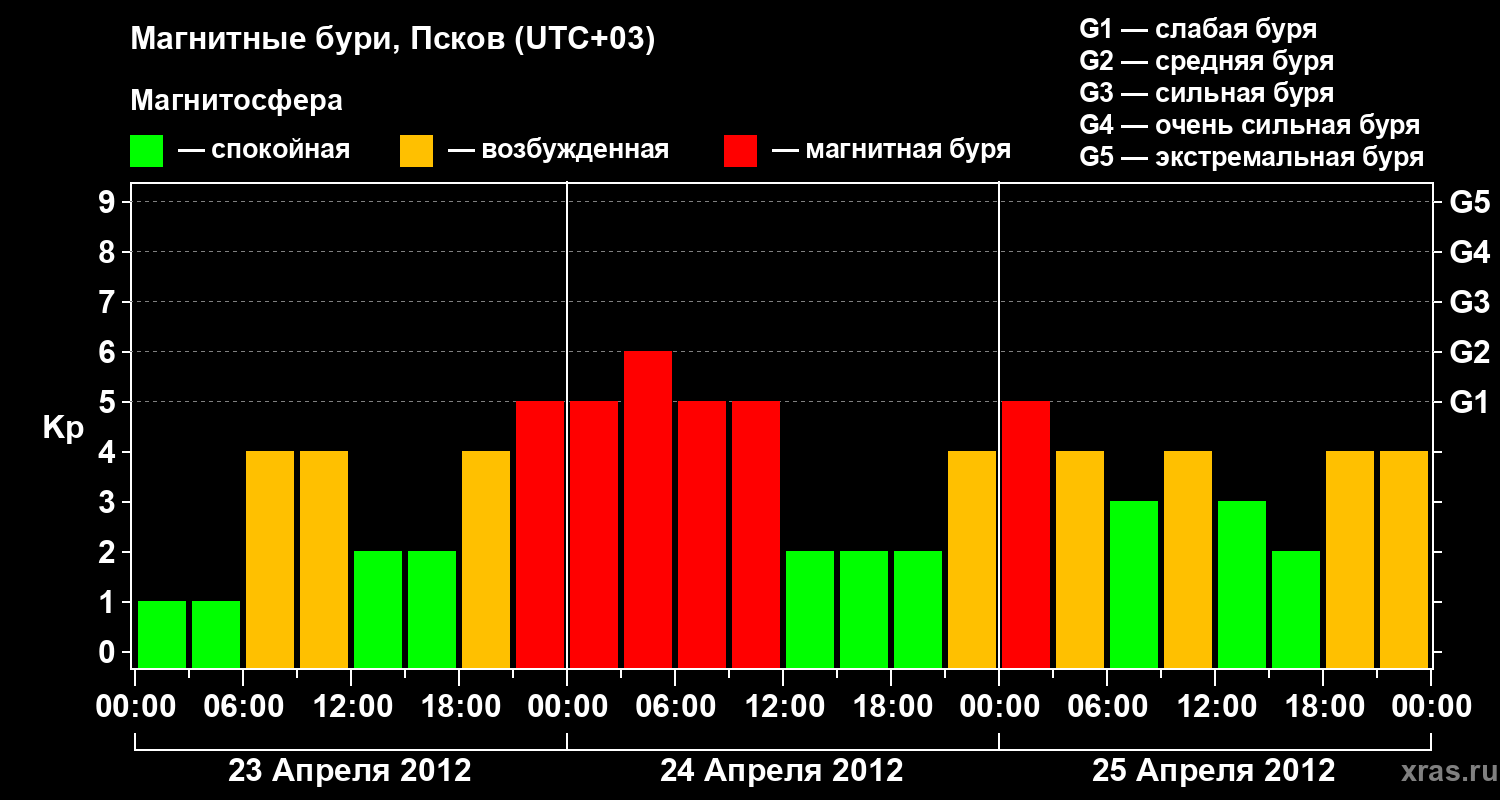
Task: Select the only yellow bar on 24 Апреля
Action: tap(972, 559)
